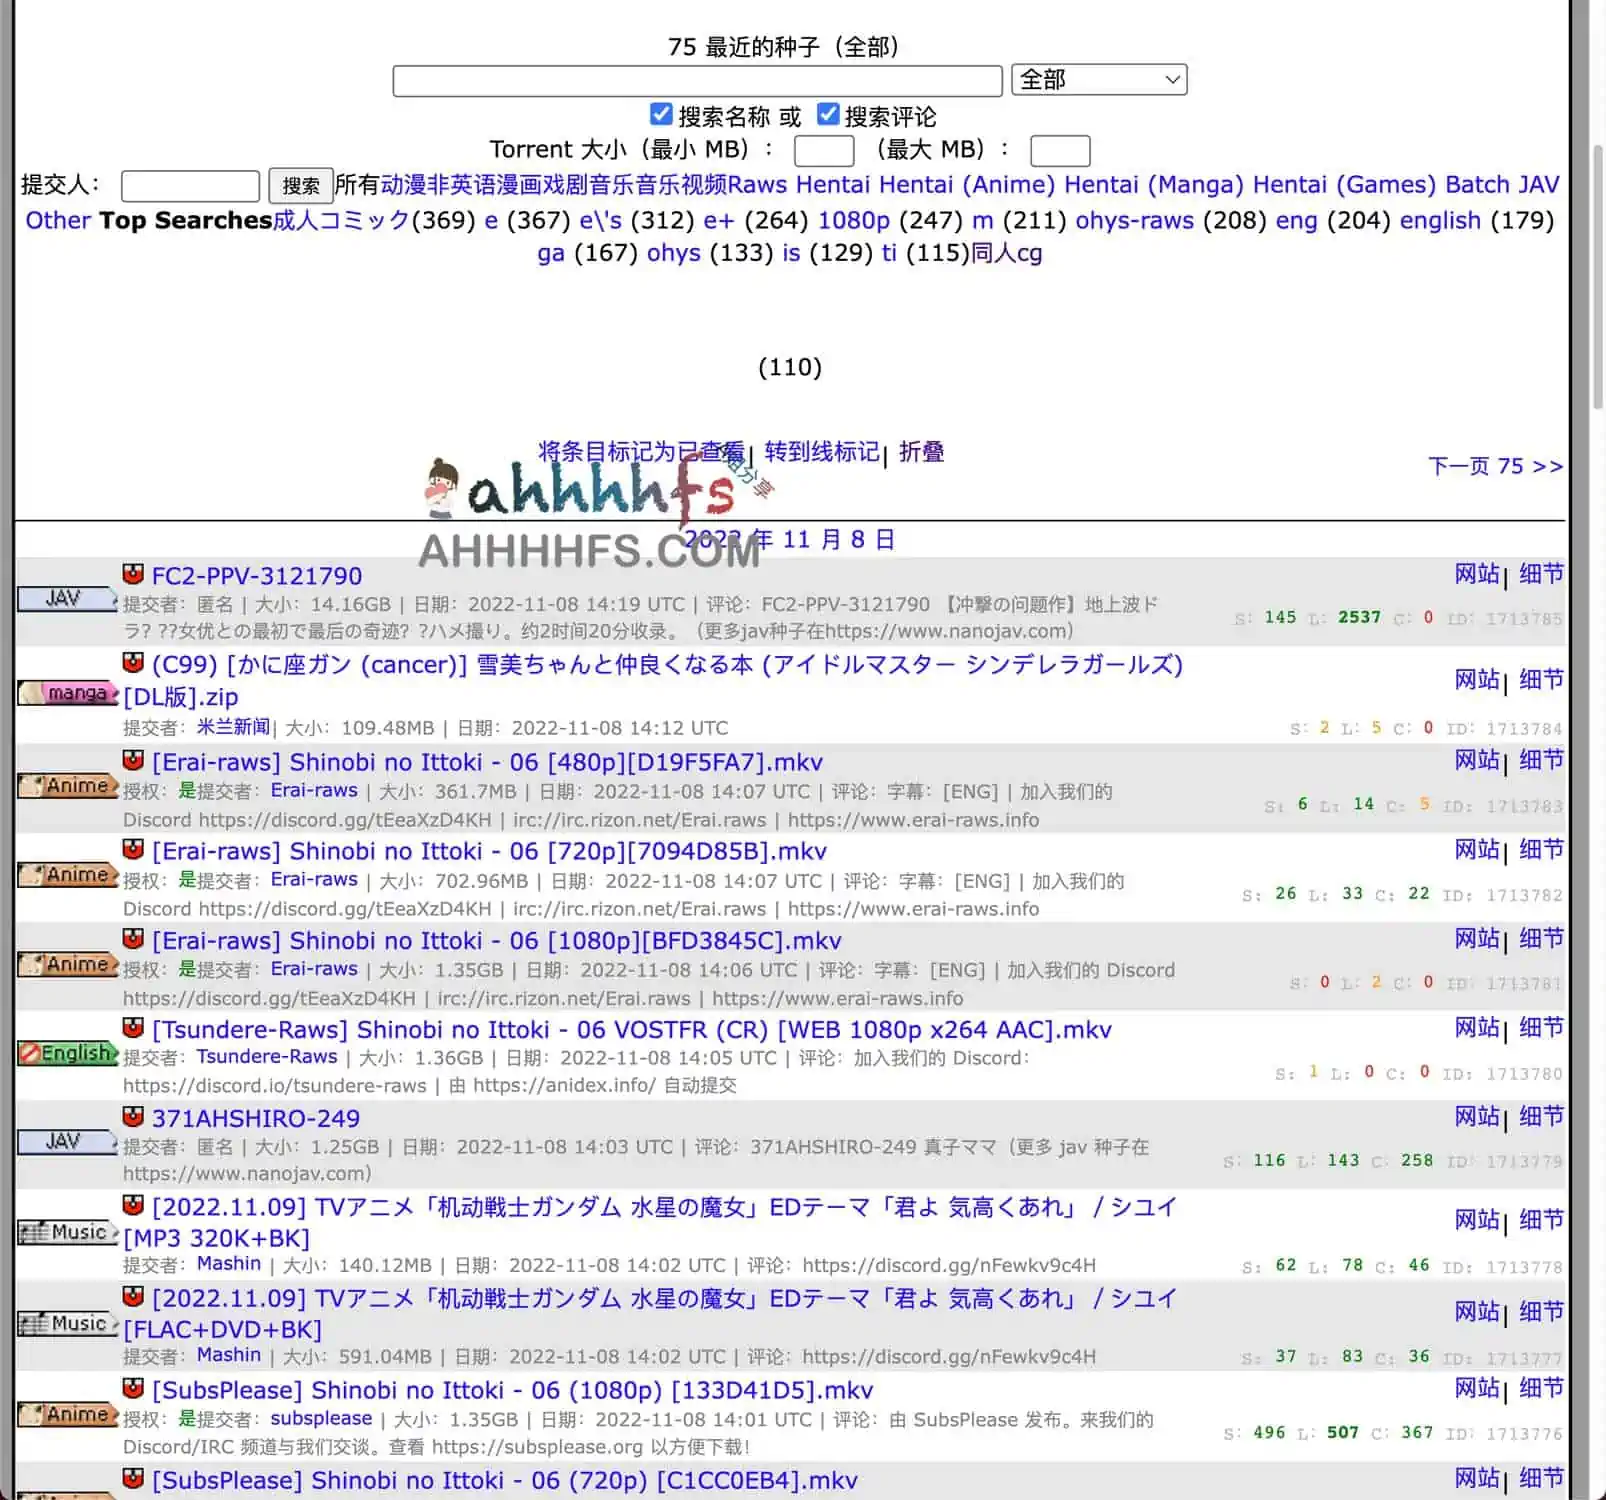Click English category badge for Tsundere-Raws entry
This screenshot has width=1606, height=1500.
[68, 1053]
